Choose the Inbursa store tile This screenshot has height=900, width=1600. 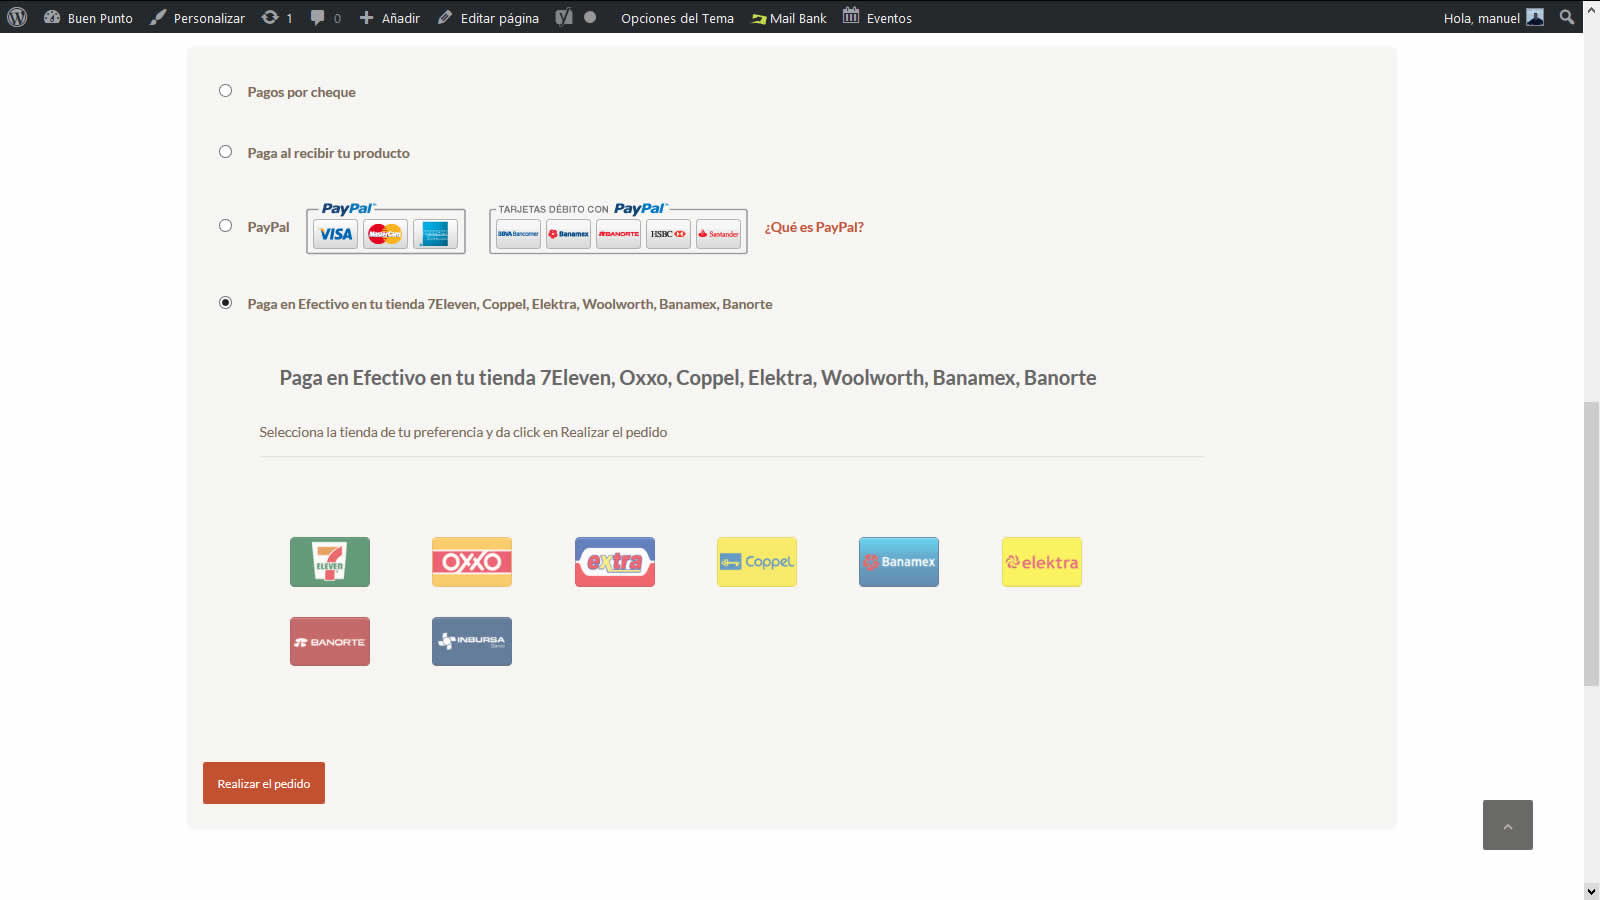472,641
